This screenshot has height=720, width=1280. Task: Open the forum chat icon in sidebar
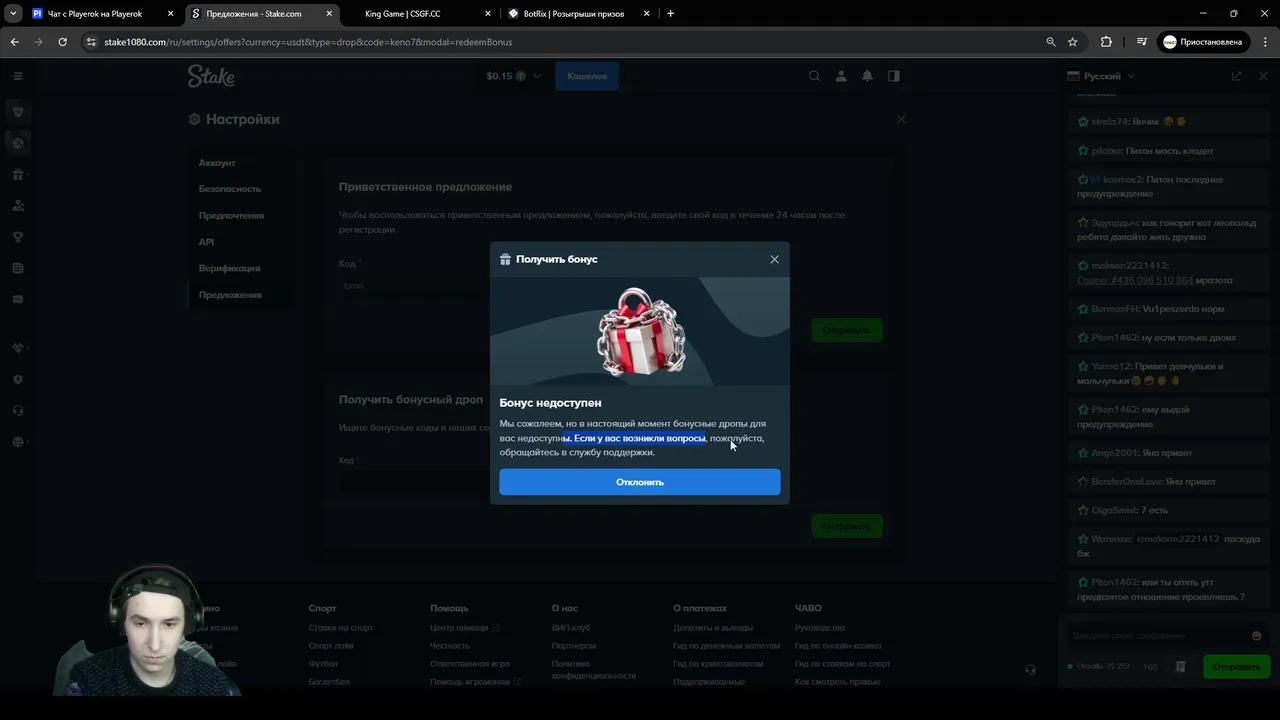coord(17,299)
